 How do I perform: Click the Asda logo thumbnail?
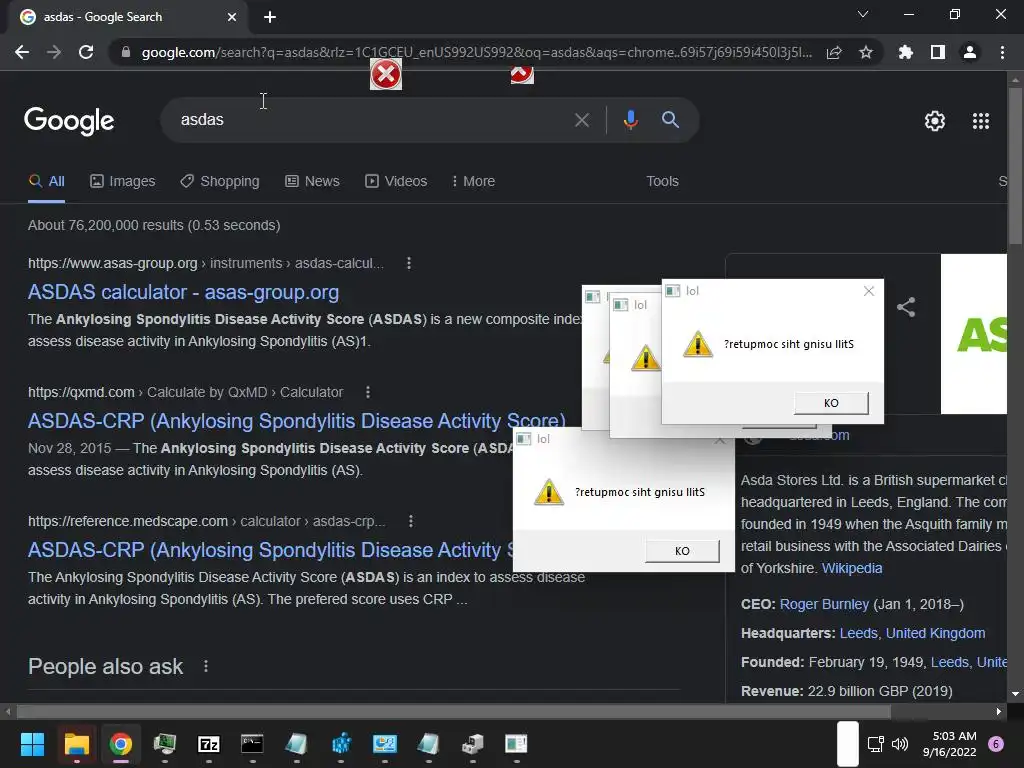tap(974, 334)
